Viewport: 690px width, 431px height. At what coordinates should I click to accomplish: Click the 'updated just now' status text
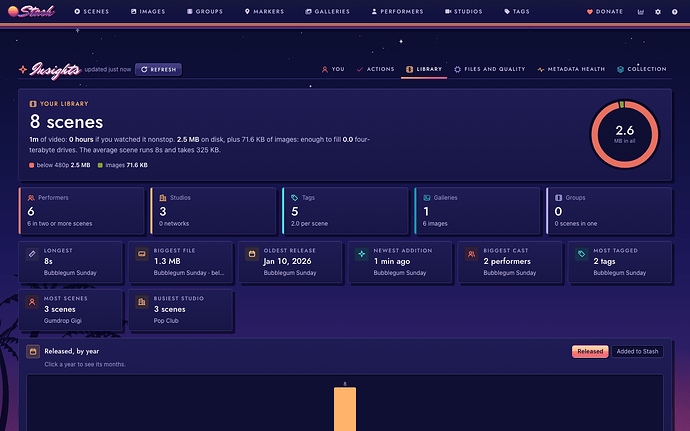click(108, 70)
